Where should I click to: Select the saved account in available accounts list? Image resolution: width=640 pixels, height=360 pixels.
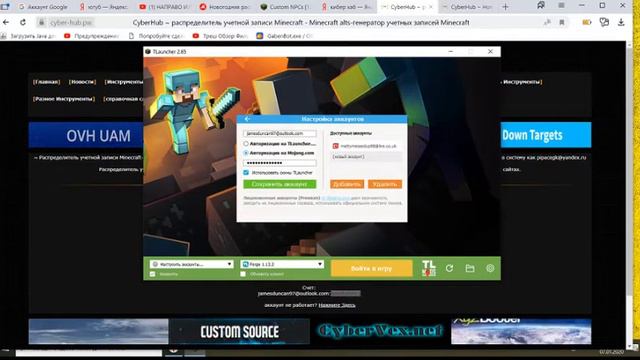[x=366, y=146]
